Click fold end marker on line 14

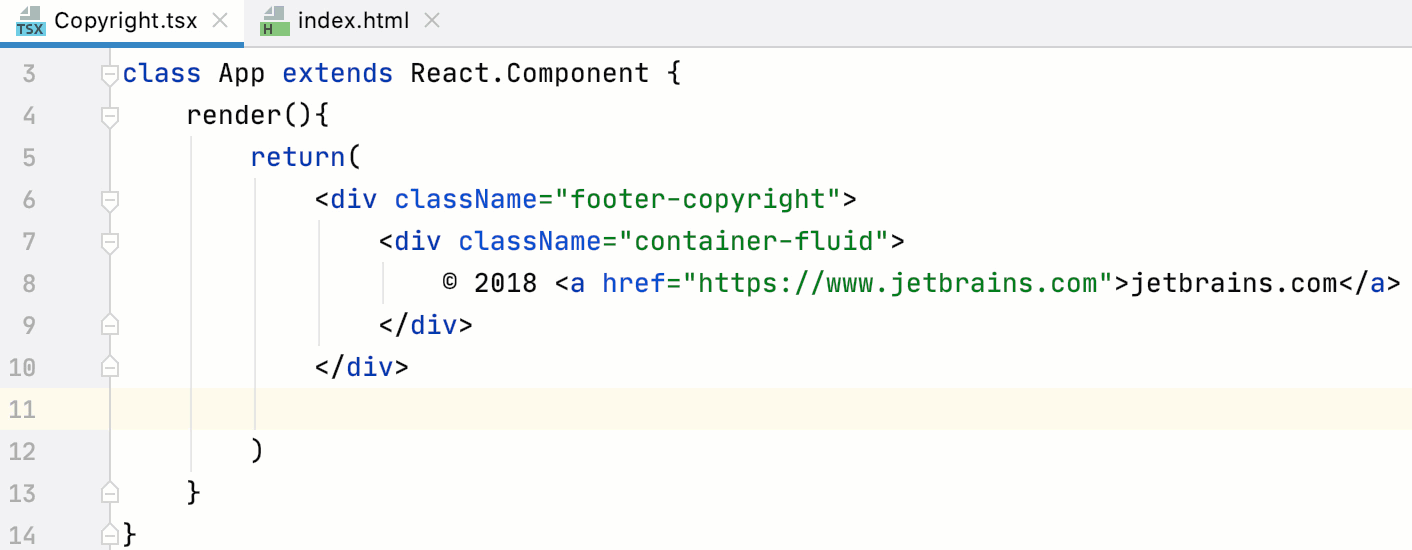pos(110,535)
